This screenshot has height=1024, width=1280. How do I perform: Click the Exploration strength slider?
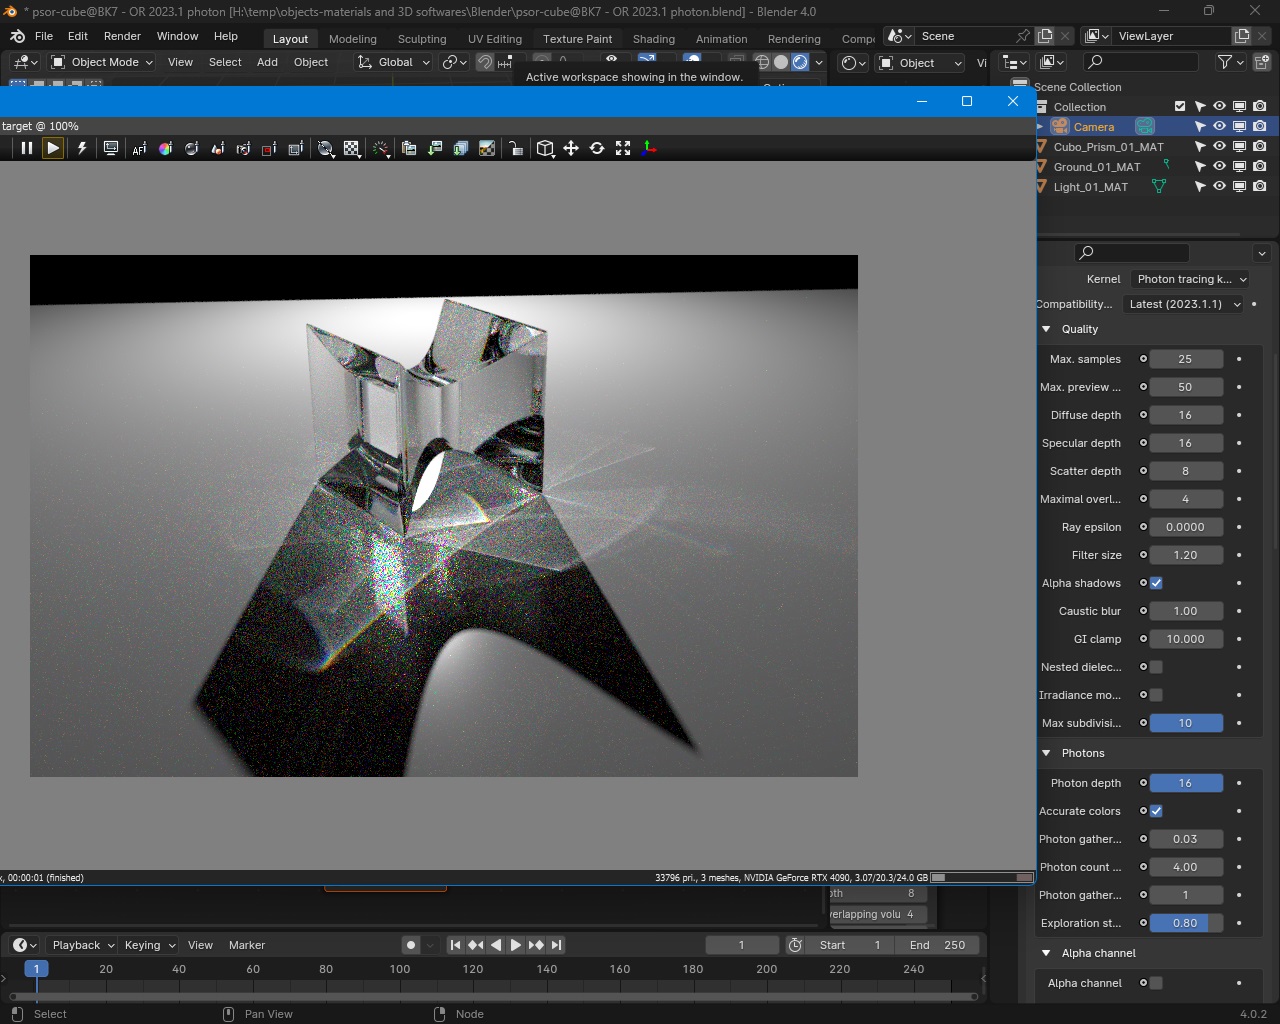[1185, 923]
